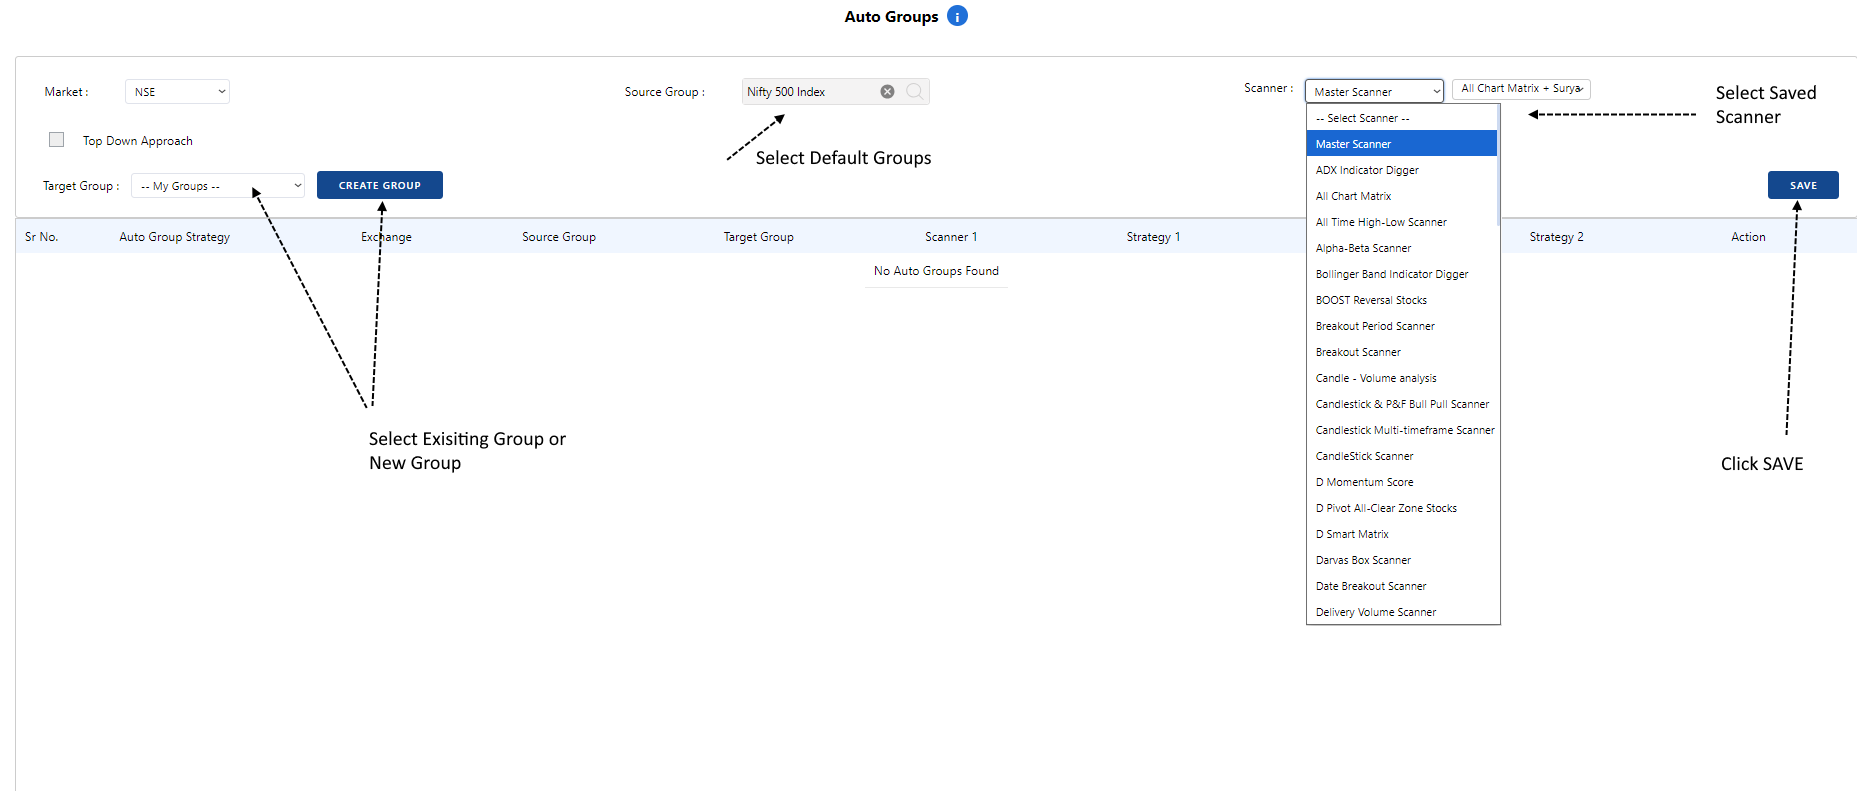Screen dimensions: 1857x791
Task: Pick Candlestick & P&F Bull Pull Scanner
Action: click(x=1402, y=404)
